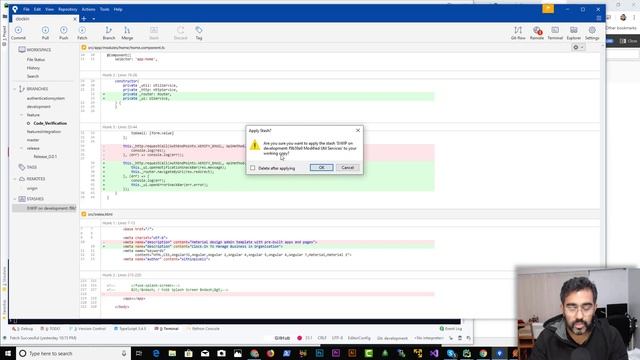This screenshot has width=640, height=360.
Task: Cancel the Apply Stash dialog
Action: [x=347, y=167]
